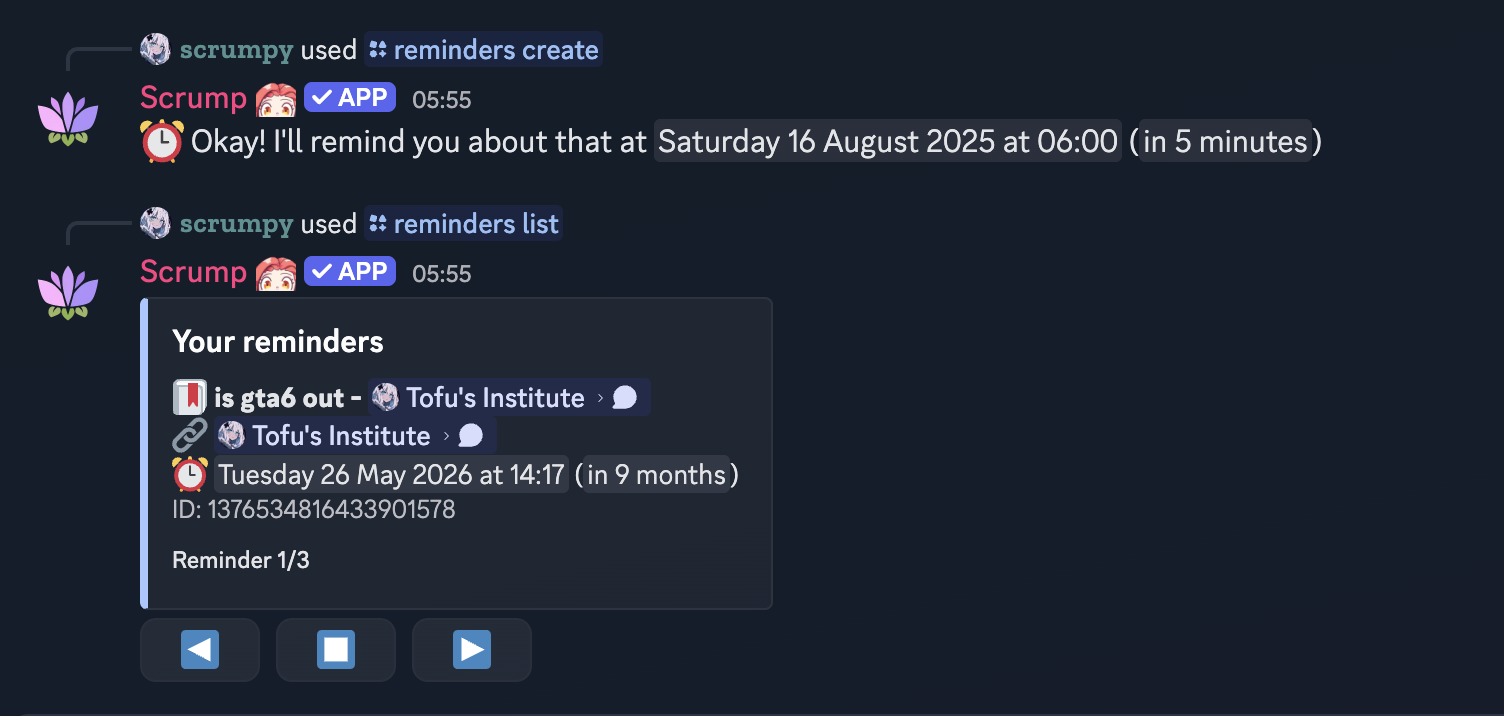The image size is (1504, 716).
Task: Click the 'in 9 months' relative timestamp
Action: (656, 474)
